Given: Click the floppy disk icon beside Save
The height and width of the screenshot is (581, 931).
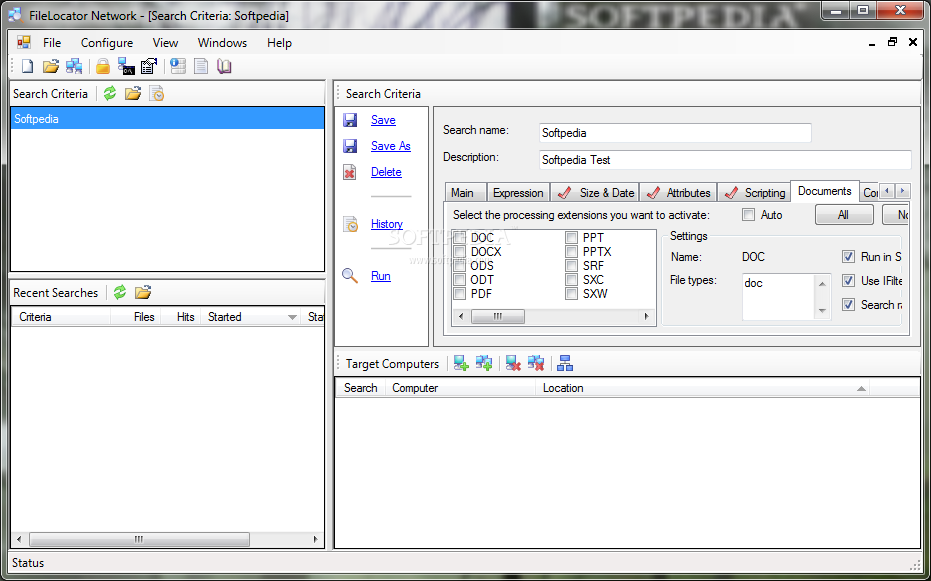Looking at the screenshot, I should click(350, 120).
